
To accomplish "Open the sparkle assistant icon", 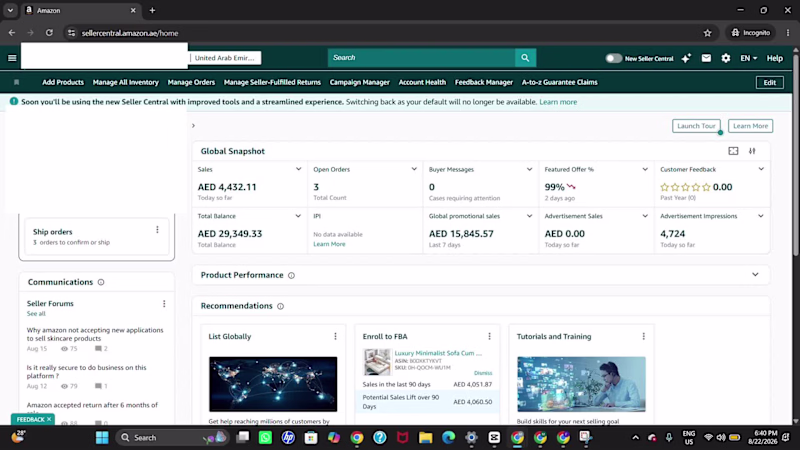I will pyautogui.click(x=686, y=58).
